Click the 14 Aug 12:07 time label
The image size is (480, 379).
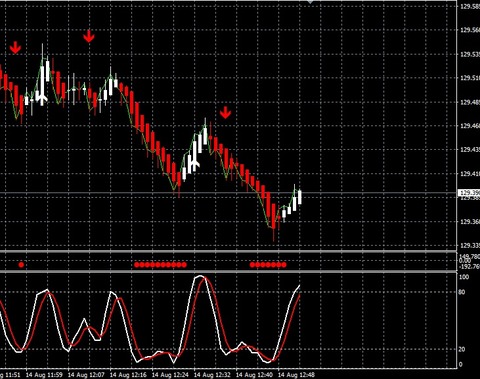point(86,375)
